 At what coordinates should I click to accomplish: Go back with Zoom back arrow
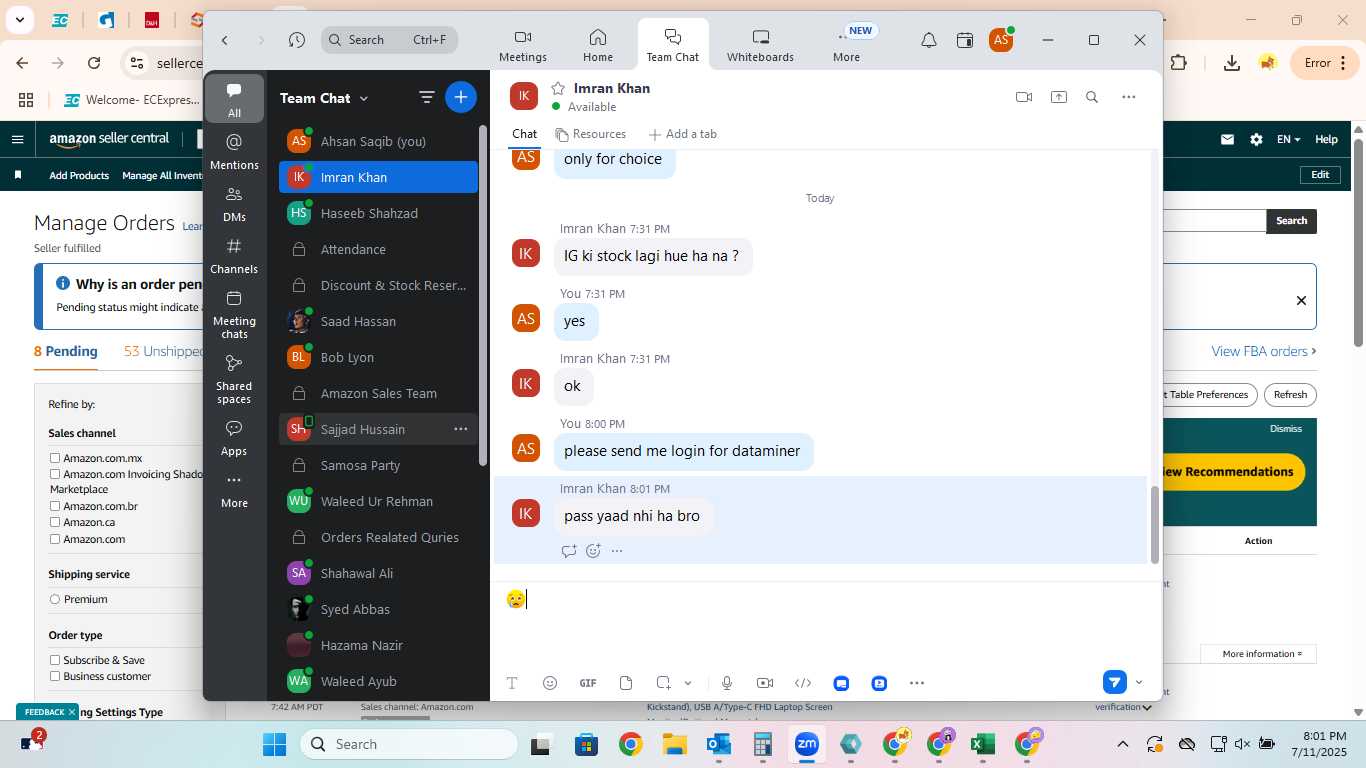click(x=225, y=40)
